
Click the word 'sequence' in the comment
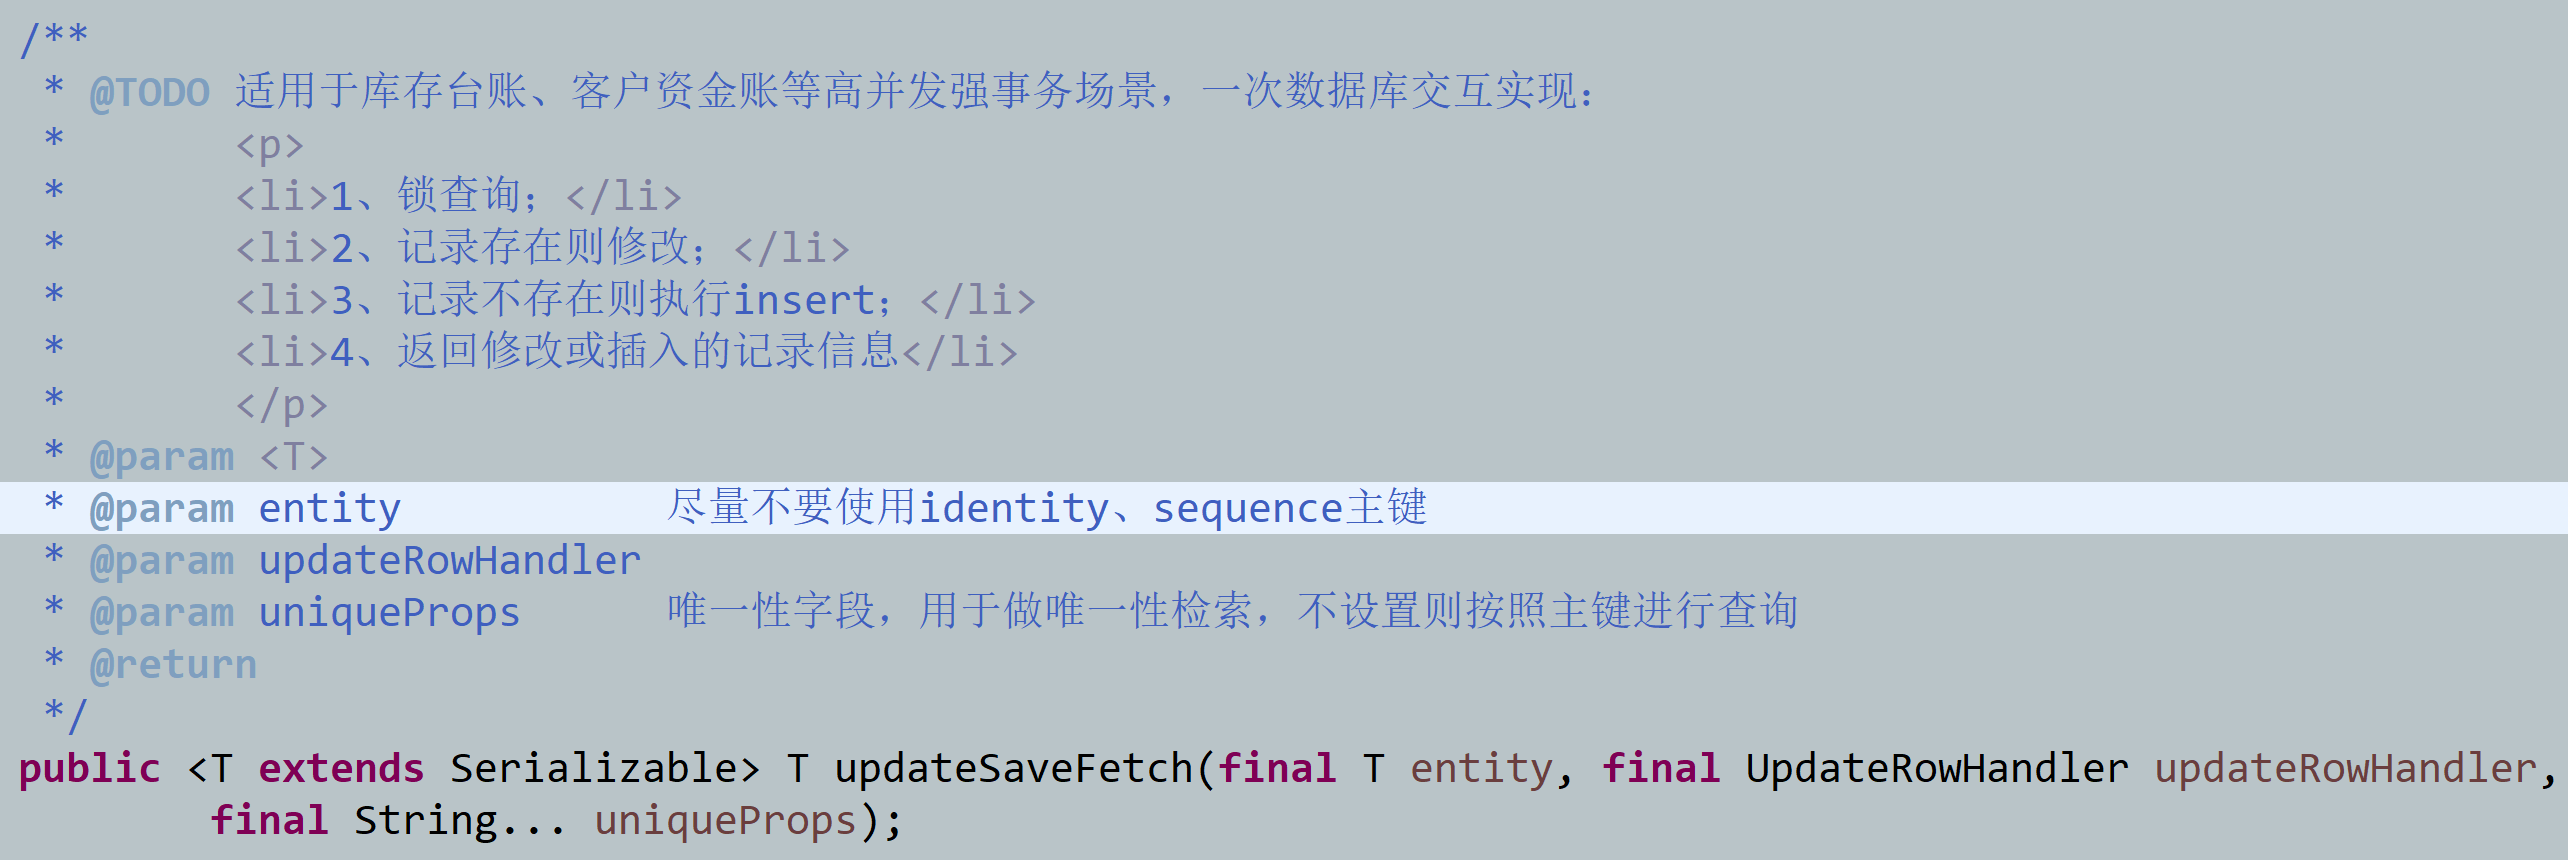1247,508
